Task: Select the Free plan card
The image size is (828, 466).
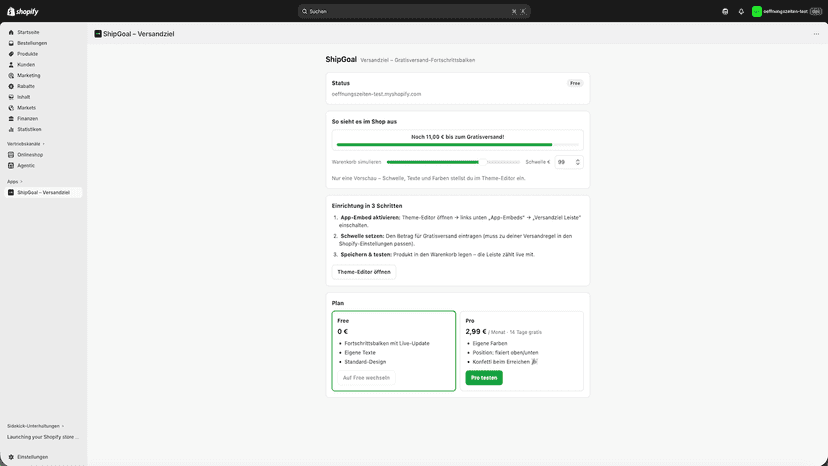Action: click(393, 351)
